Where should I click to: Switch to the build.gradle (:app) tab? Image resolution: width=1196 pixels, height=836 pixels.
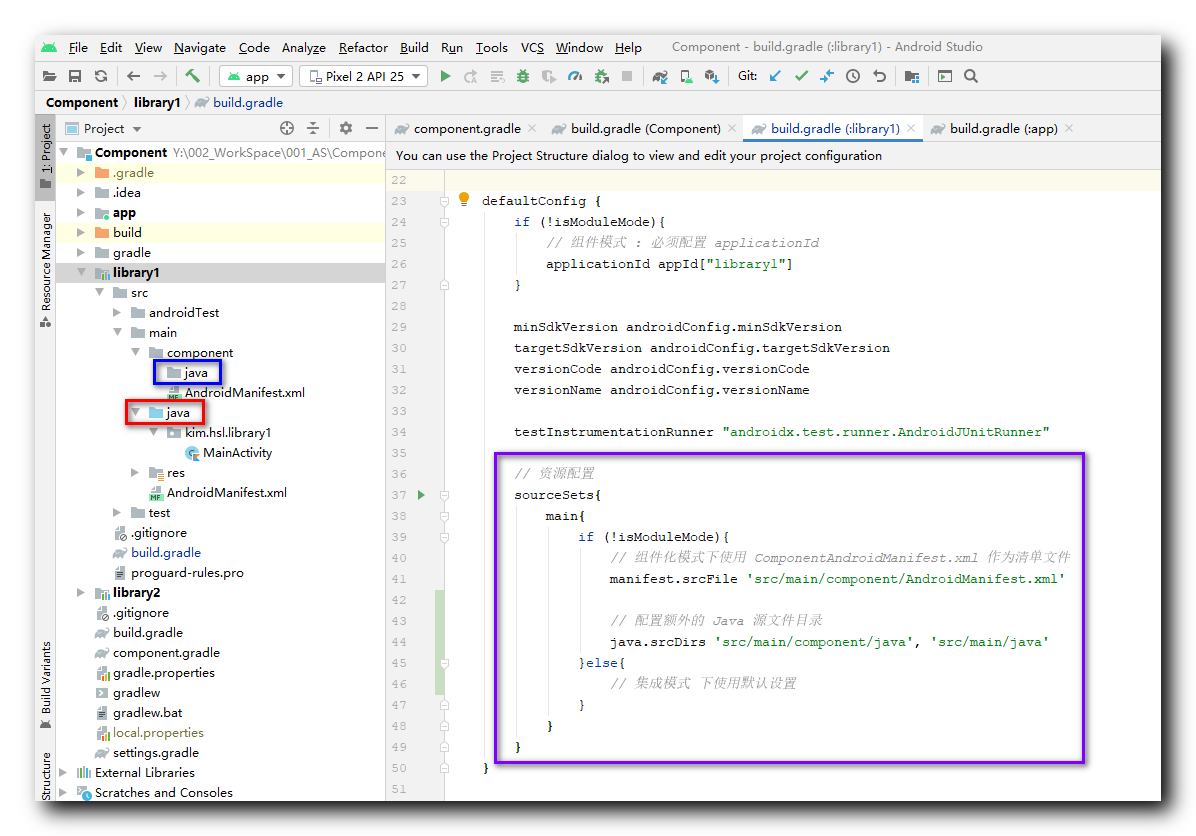point(1001,129)
